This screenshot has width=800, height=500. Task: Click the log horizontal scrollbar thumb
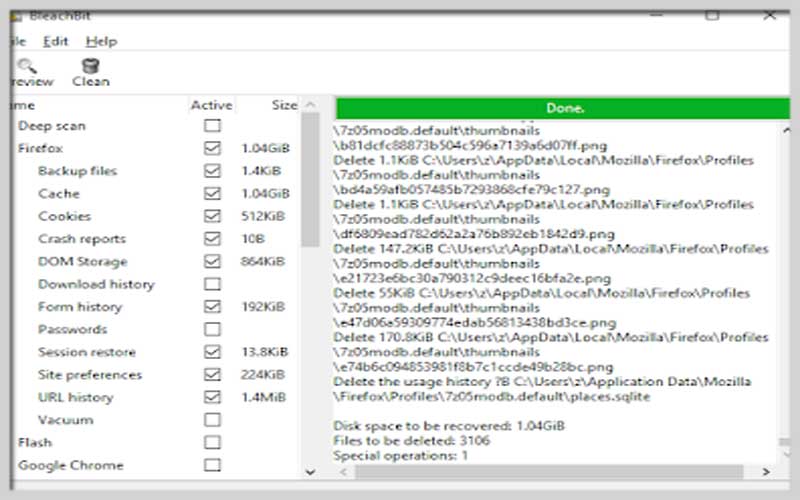tap(549, 472)
